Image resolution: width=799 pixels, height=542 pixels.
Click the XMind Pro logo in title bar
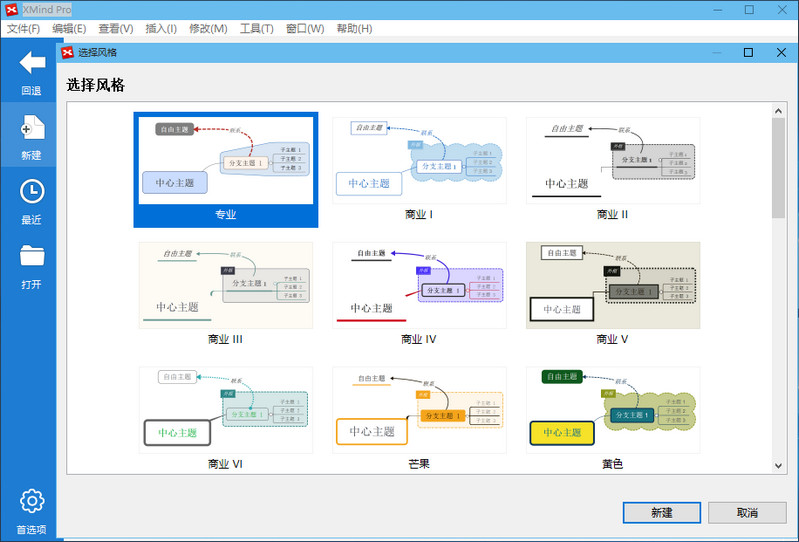11,10
